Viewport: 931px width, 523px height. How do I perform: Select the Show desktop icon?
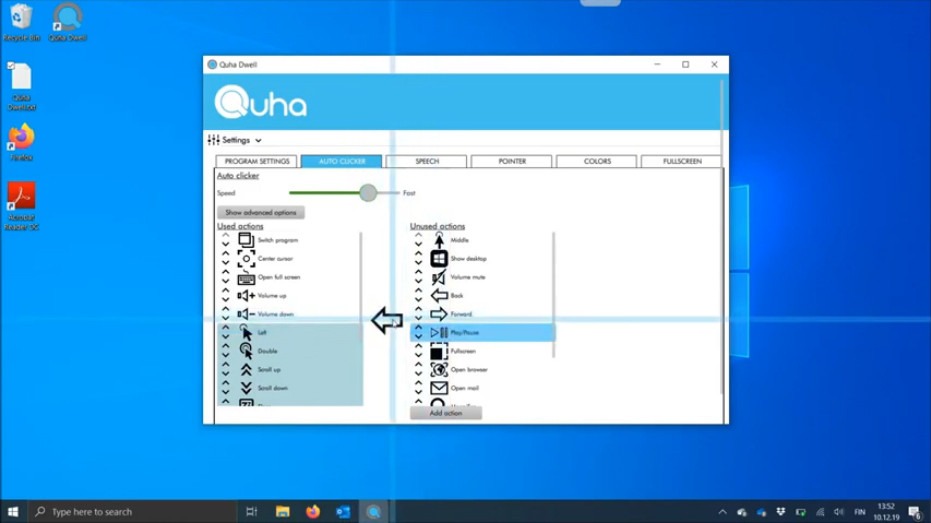pos(439,258)
